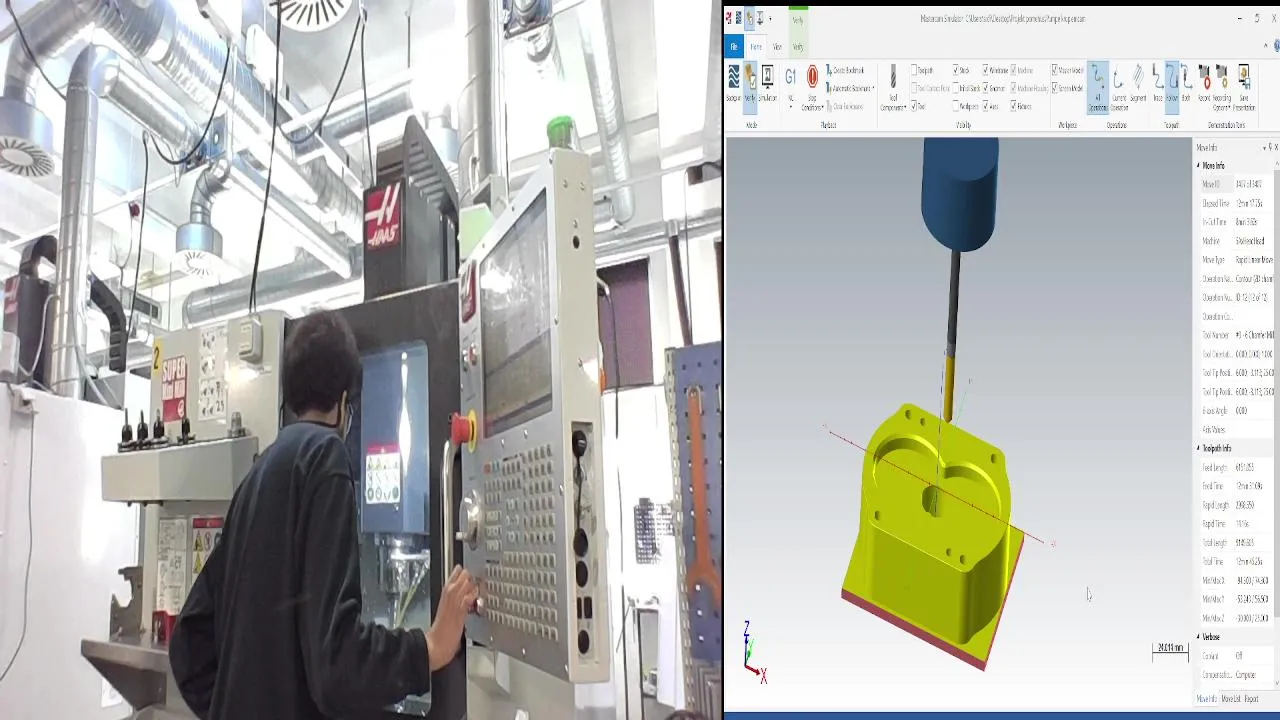Switch to Home ribbon tab
The image size is (1280, 720).
pos(756,47)
